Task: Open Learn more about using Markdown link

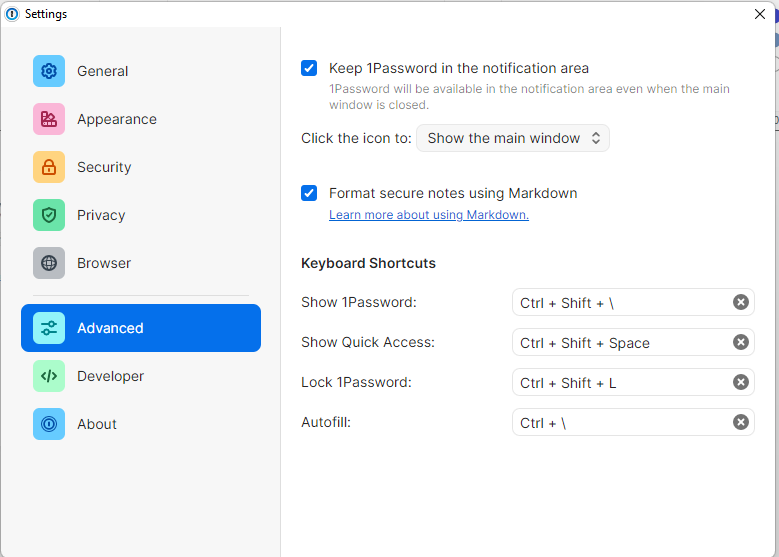Action: coord(428,215)
